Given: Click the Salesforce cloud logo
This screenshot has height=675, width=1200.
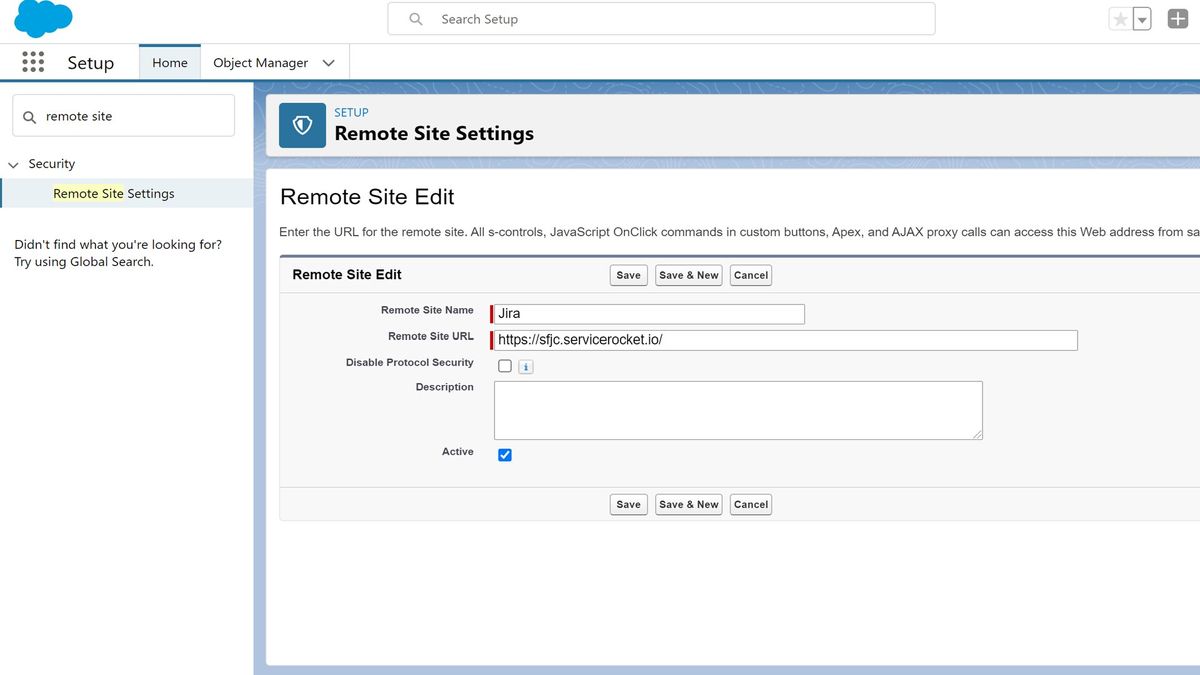Looking at the screenshot, I should (x=42, y=18).
